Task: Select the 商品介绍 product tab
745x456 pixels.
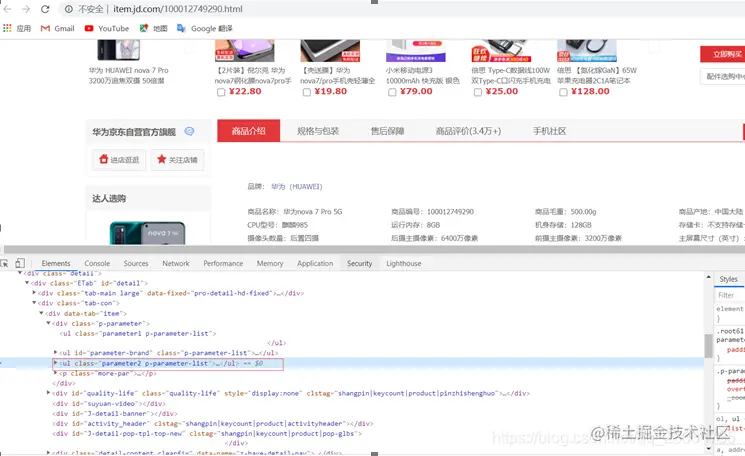Action: pos(248,131)
